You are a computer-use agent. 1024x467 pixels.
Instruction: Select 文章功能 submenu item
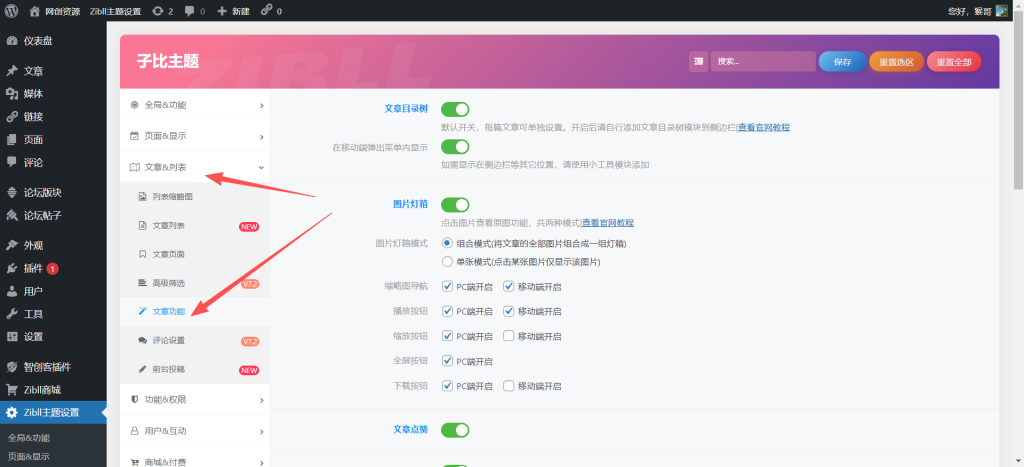tap(195, 312)
